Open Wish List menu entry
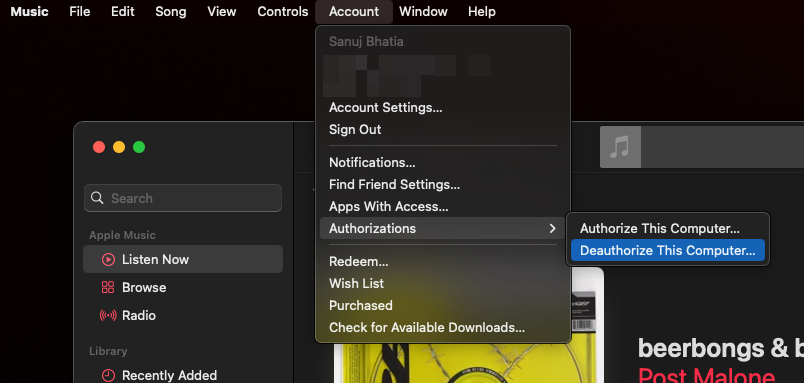 (x=443, y=284)
